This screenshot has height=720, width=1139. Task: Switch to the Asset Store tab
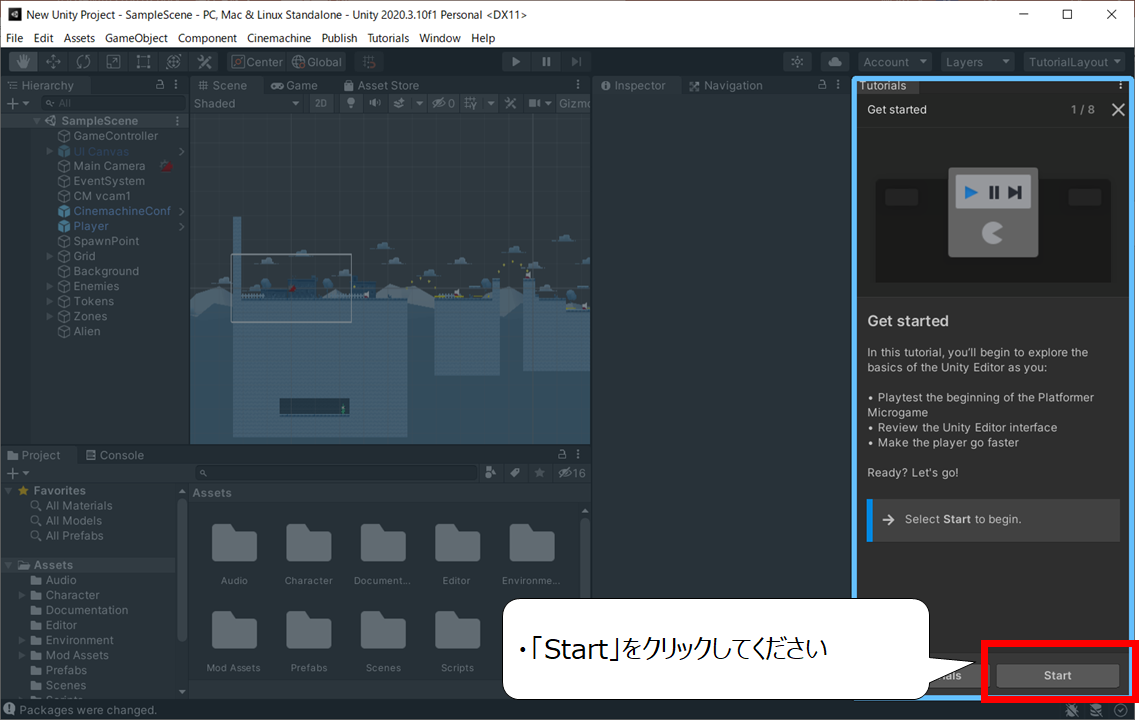click(381, 85)
